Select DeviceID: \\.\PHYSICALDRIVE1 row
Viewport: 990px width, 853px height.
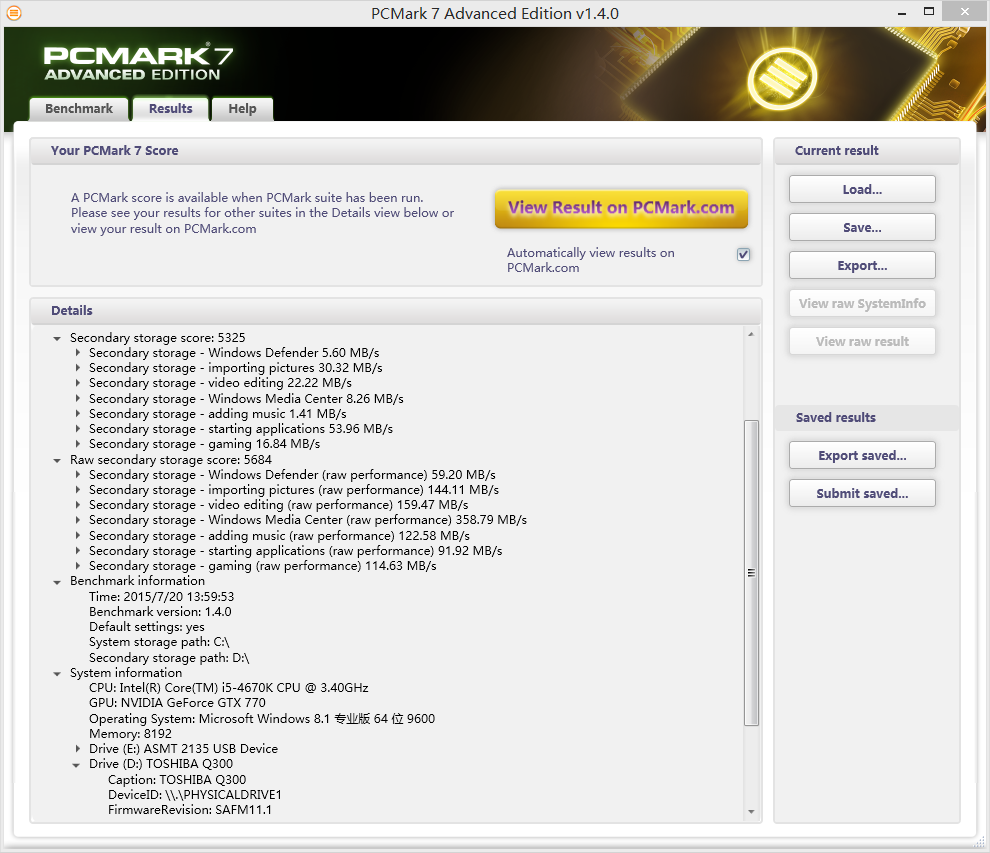(194, 795)
